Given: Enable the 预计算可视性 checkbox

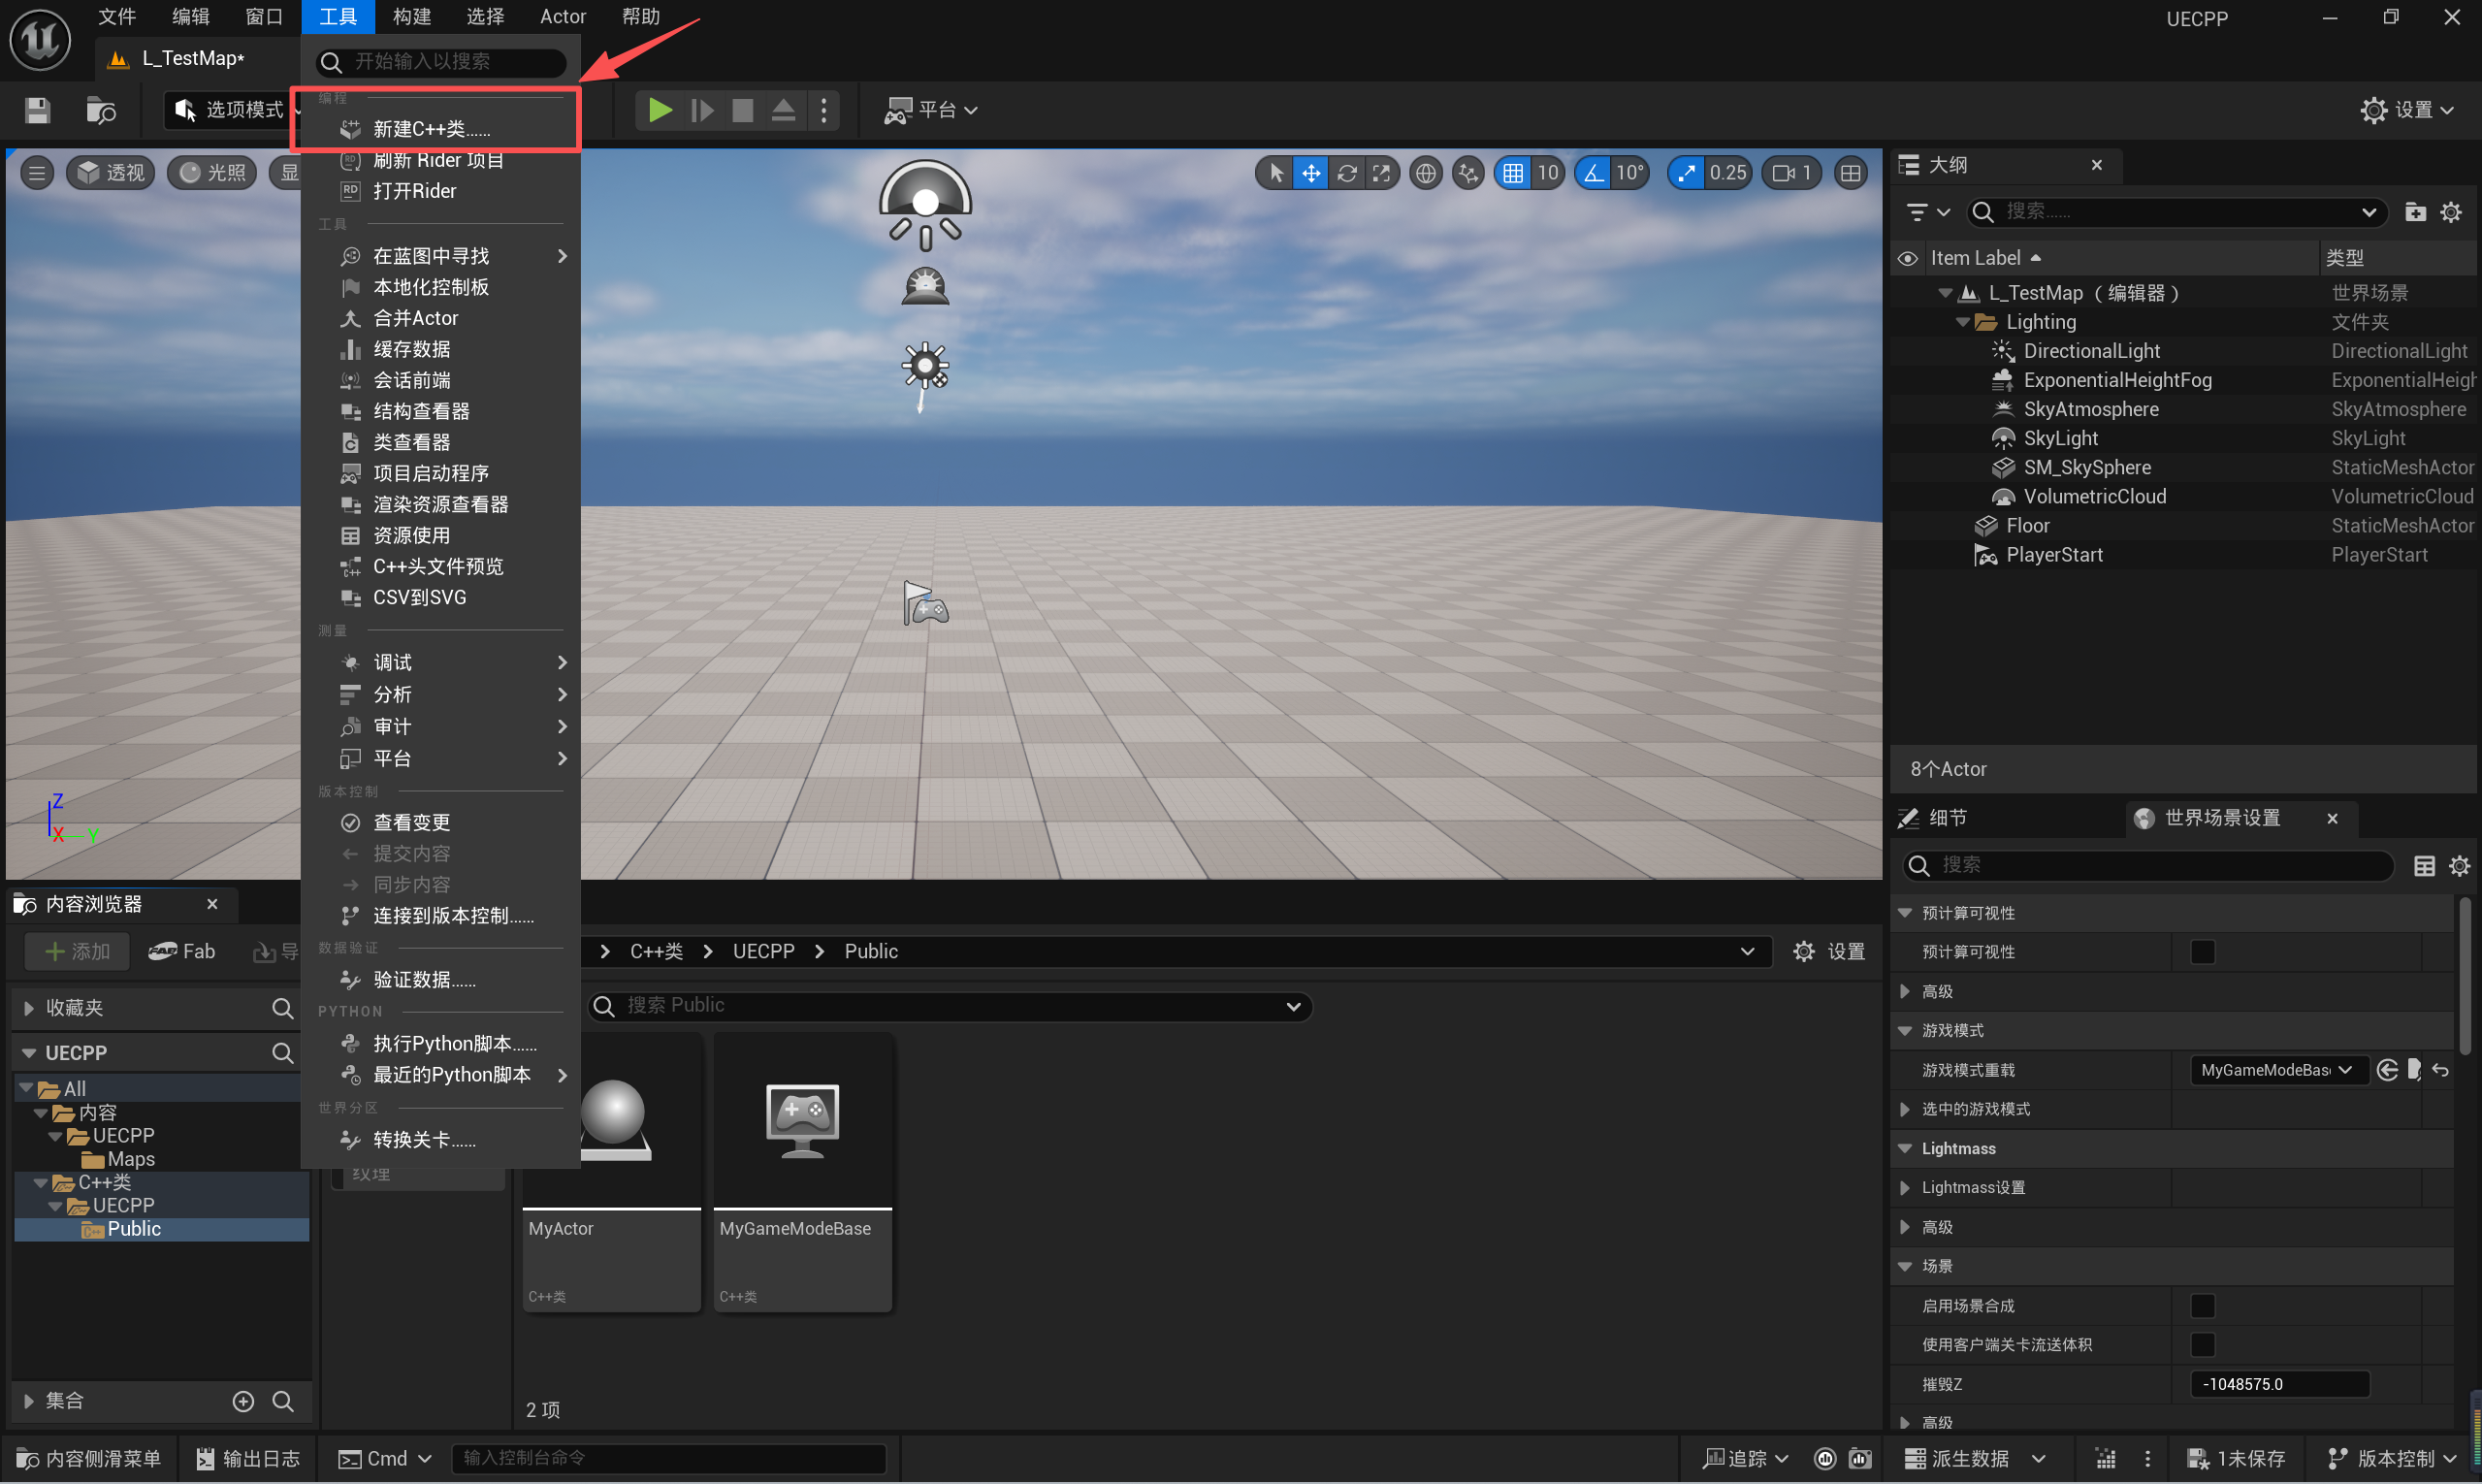Looking at the screenshot, I should point(2202,952).
